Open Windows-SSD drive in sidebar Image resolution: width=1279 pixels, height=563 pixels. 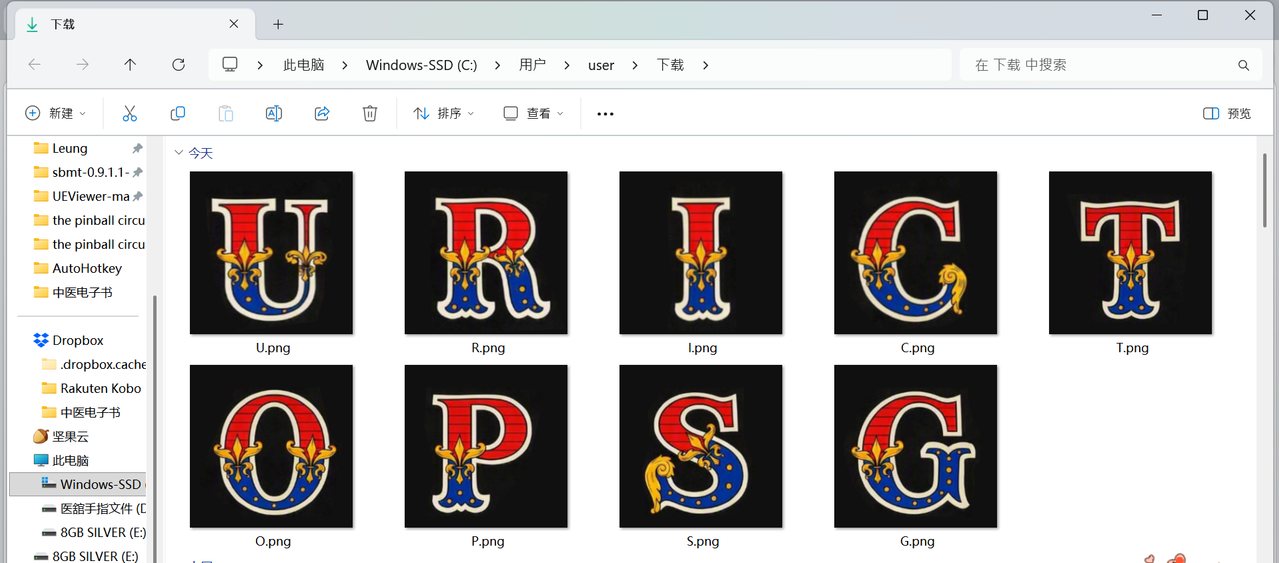point(78,484)
